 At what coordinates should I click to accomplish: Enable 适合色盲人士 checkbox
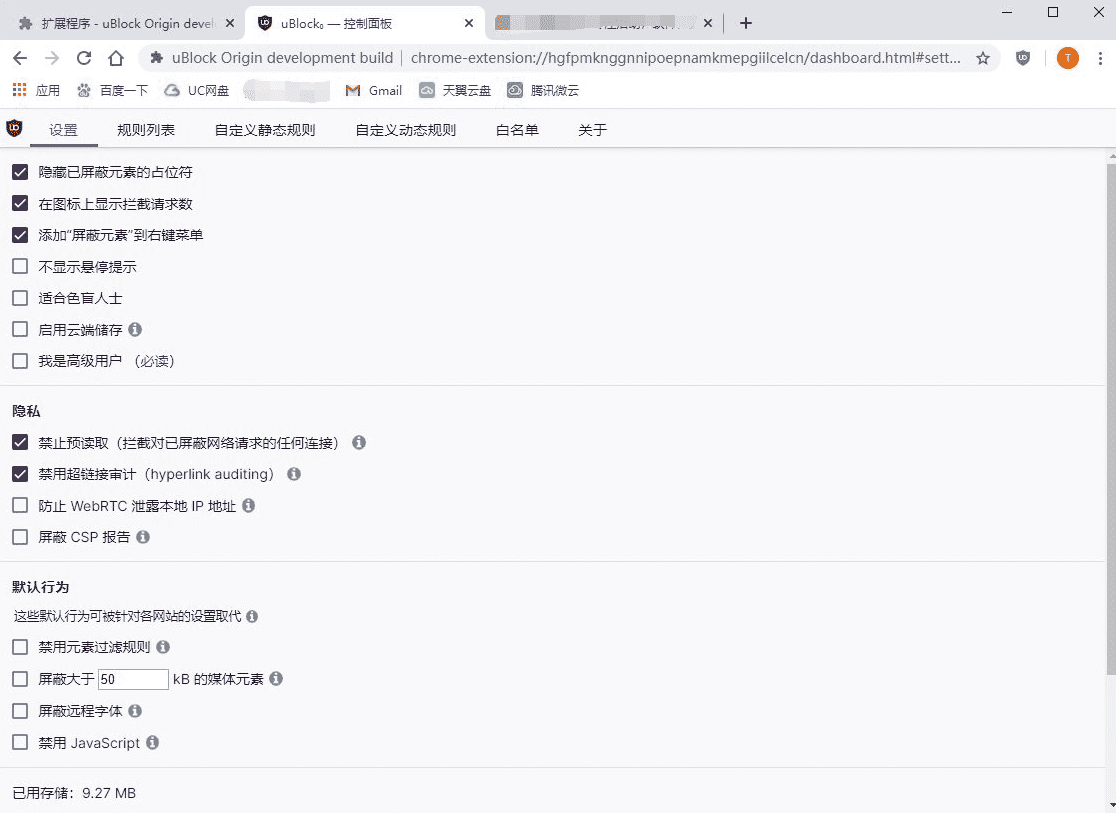pyautogui.click(x=20, y=298)
